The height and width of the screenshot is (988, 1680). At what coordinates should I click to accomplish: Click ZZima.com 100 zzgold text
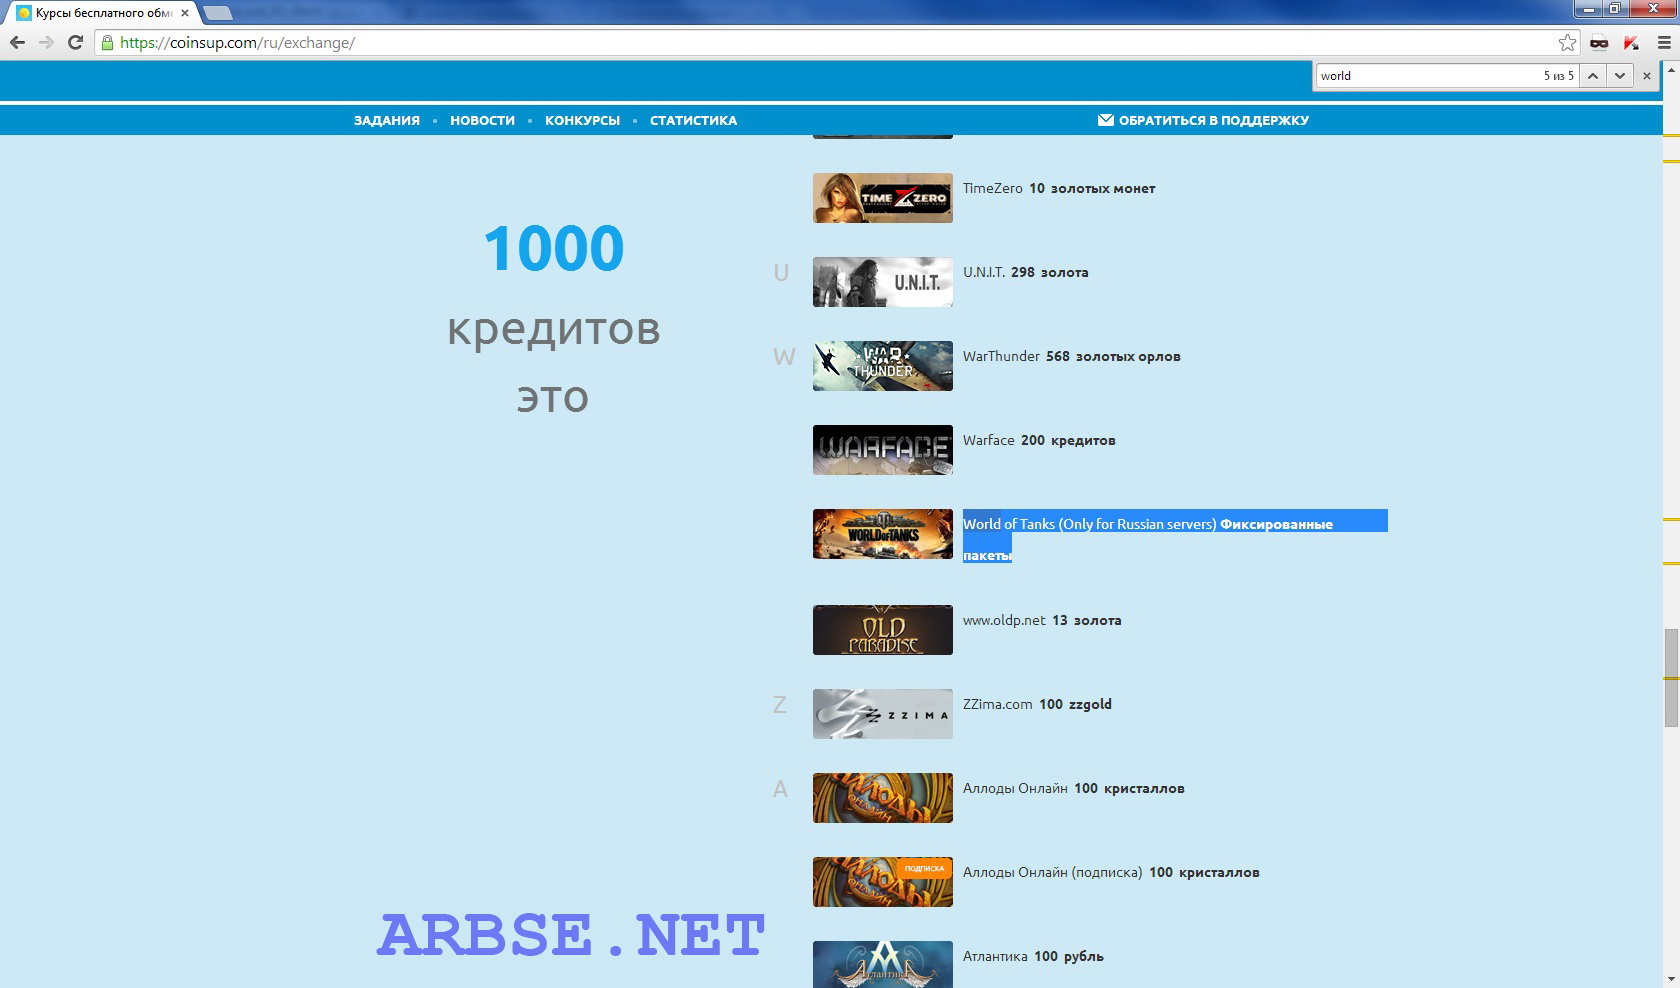click(1037, 704)
